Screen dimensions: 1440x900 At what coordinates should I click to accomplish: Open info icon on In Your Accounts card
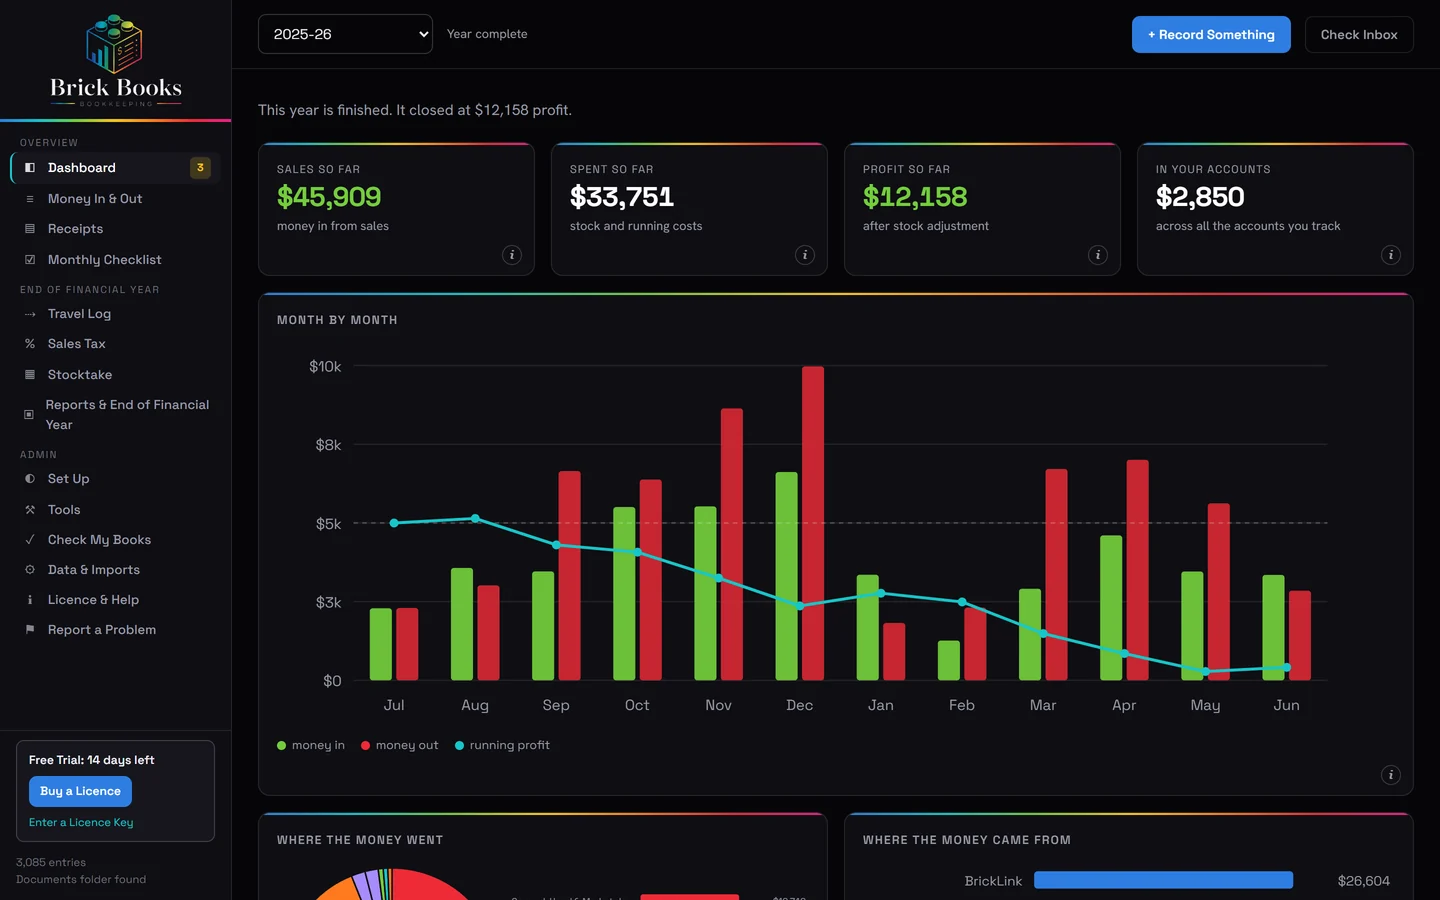(x=1391, y=255)
